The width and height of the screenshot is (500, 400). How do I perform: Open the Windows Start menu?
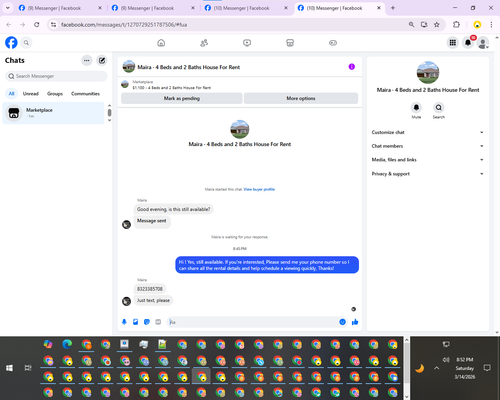click(9, 368)
